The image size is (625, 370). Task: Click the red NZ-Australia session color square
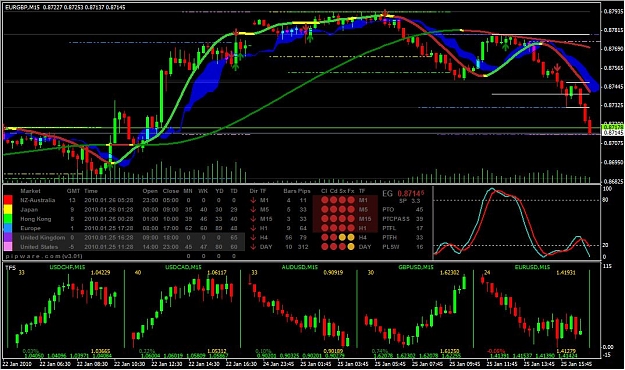click(x=8, y=200)
